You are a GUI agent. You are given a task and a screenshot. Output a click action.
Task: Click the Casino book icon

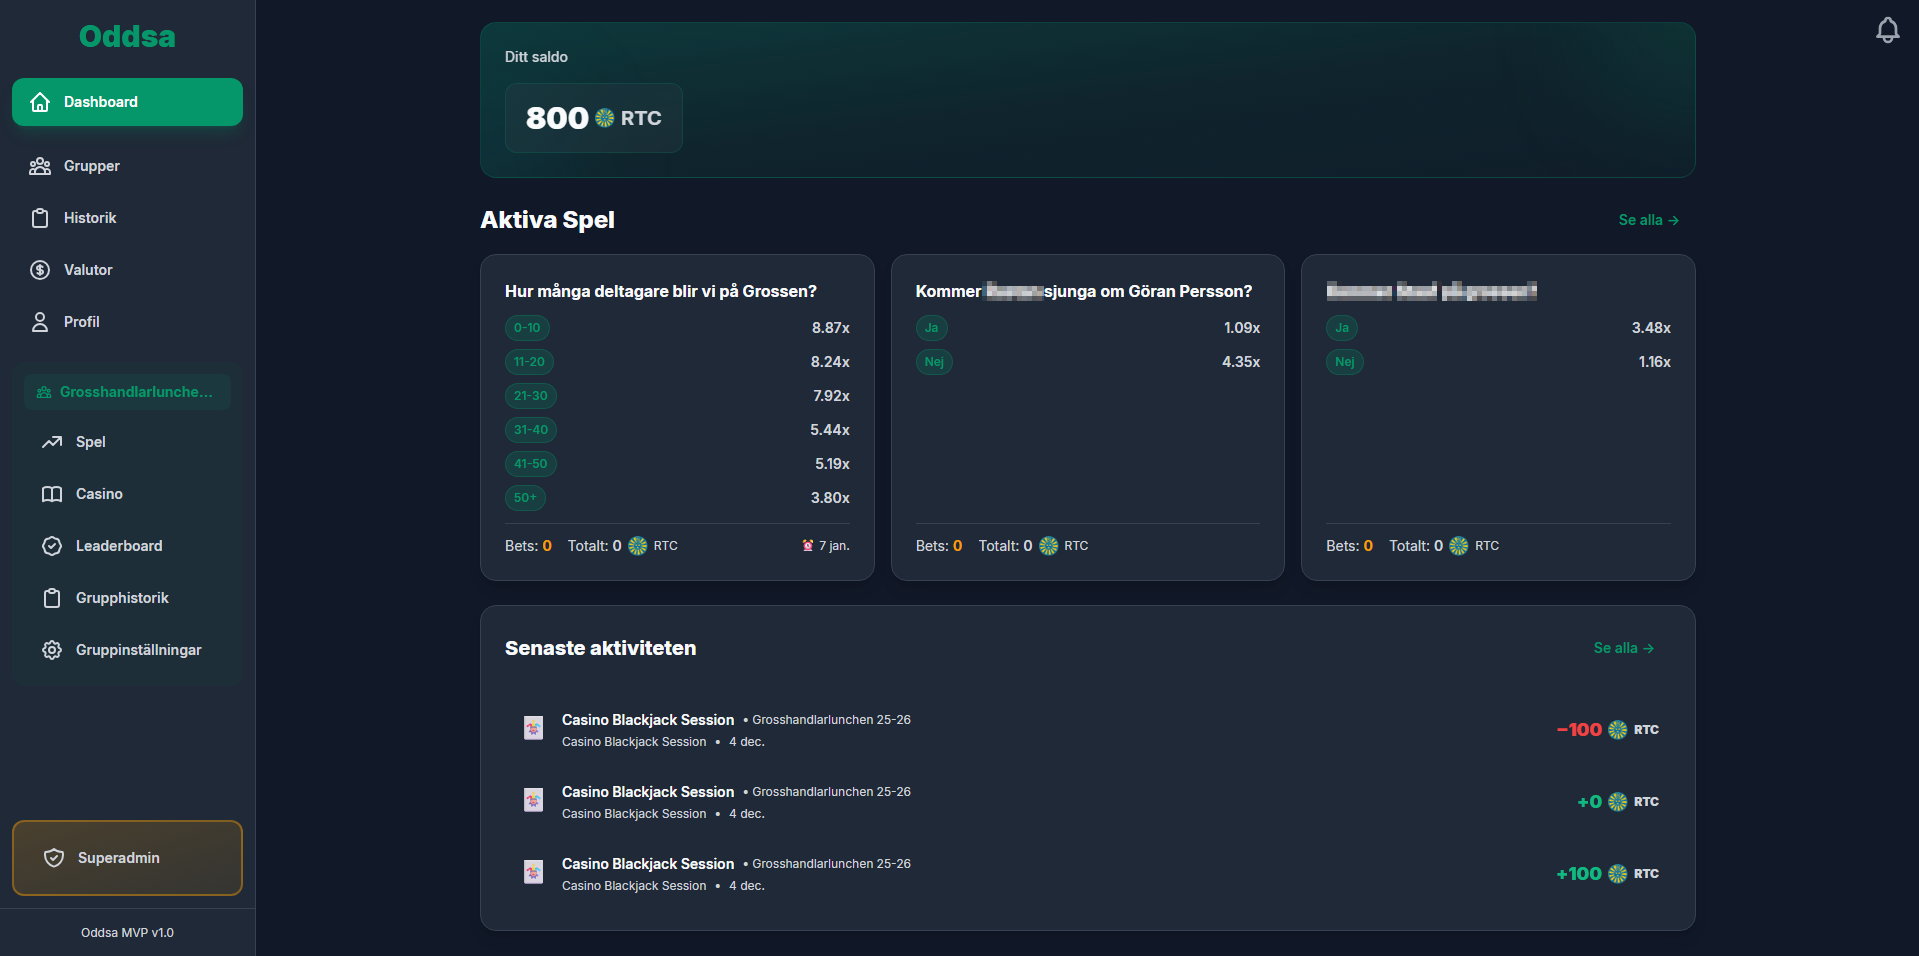52,494
